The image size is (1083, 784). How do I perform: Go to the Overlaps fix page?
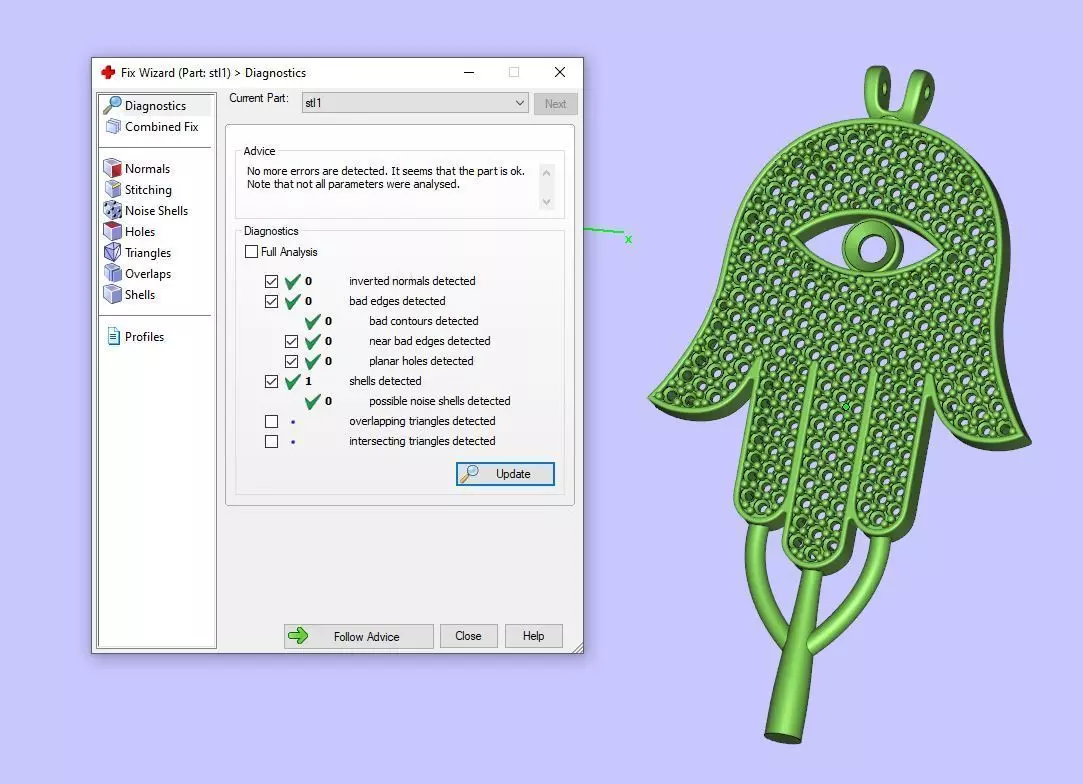(148, 274)
